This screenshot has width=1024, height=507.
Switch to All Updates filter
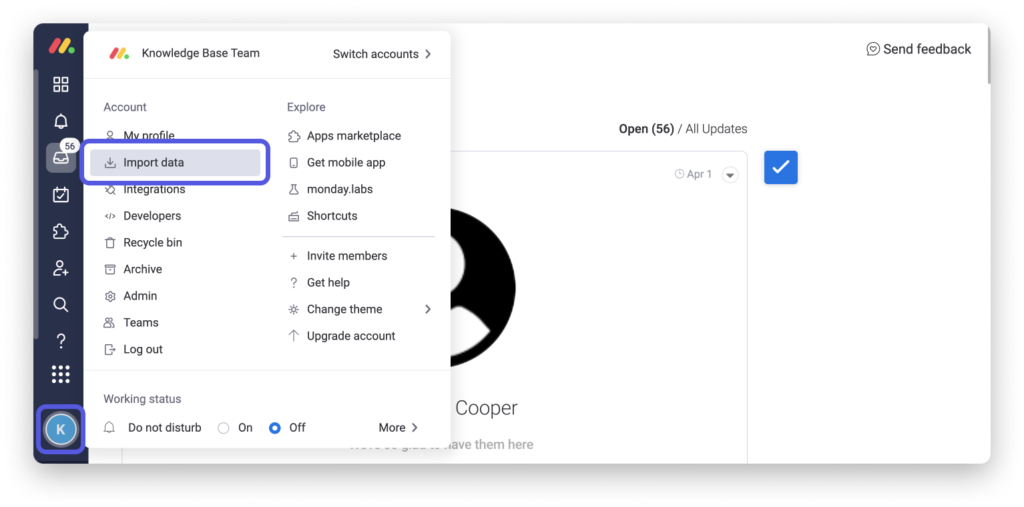pyautogui.click(x=716, y=129)
